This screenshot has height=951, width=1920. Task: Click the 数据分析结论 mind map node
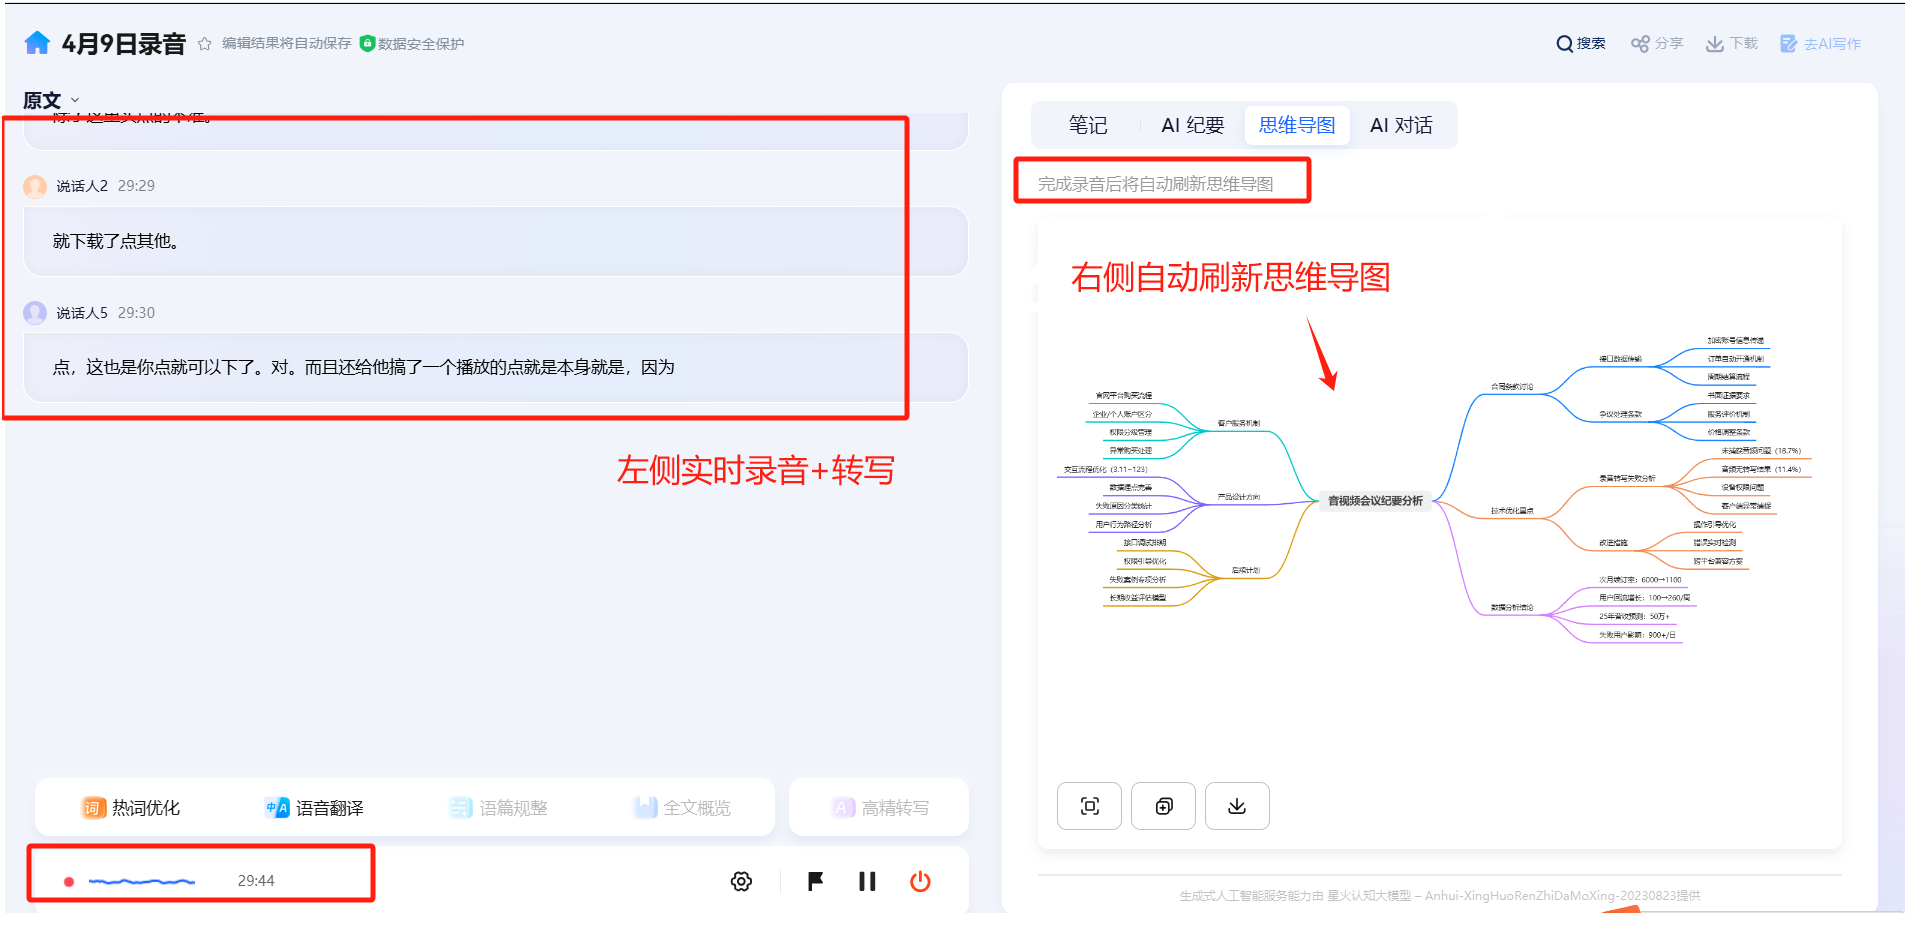pyautogui.click(x=1512, y=607)
